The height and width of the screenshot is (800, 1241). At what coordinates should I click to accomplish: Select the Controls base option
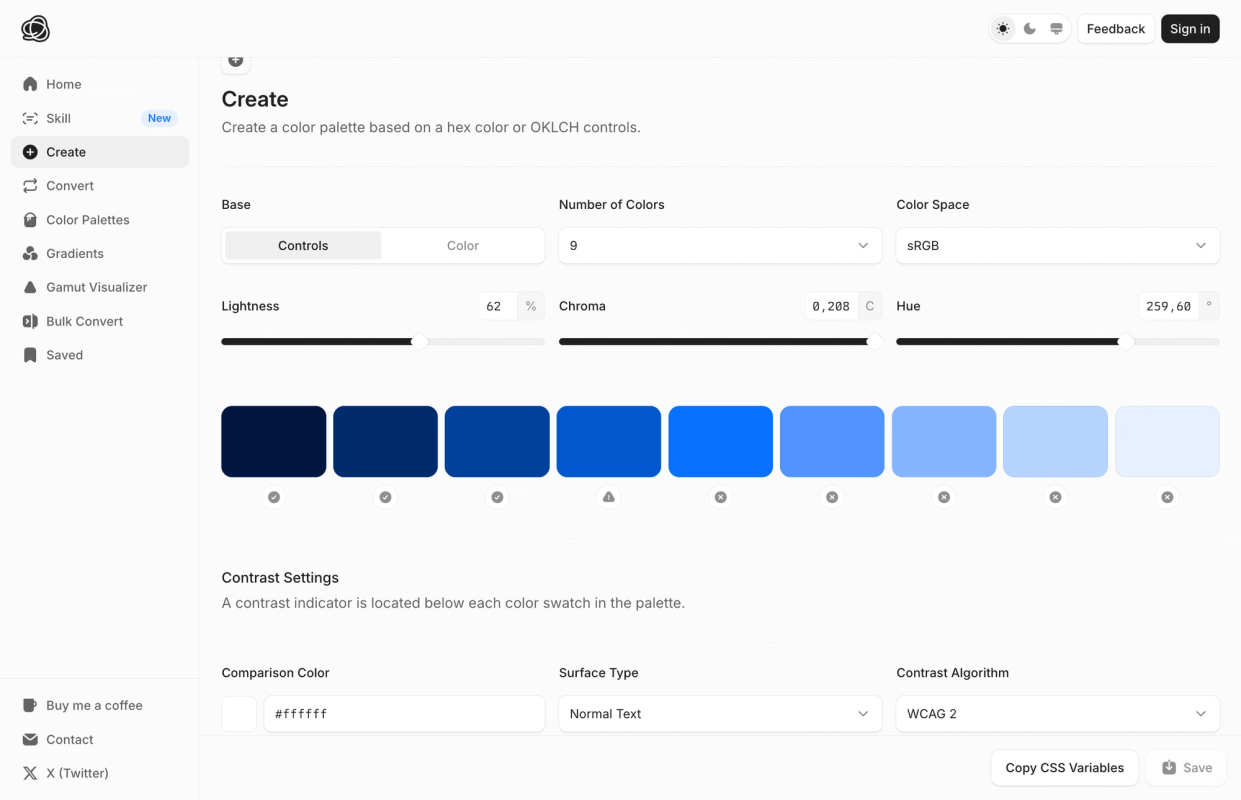(303, 245)
